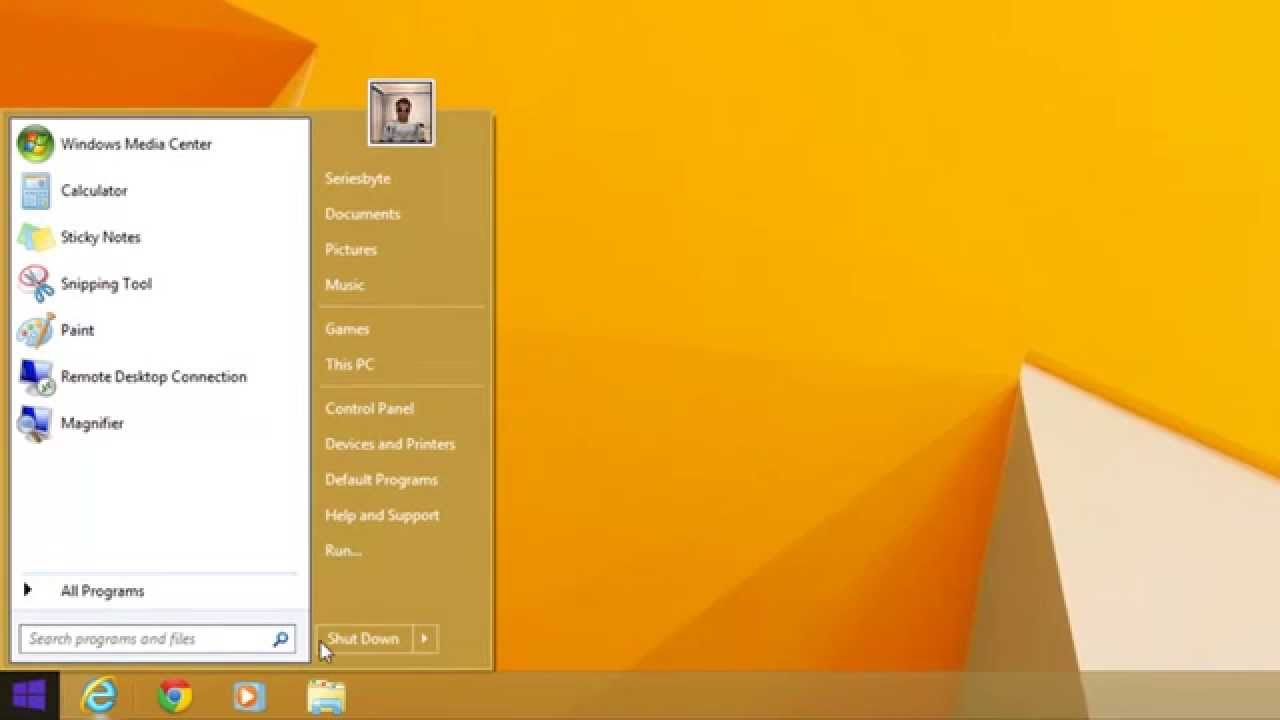
Task: Open This PC
Action: [x=349, y=365]
